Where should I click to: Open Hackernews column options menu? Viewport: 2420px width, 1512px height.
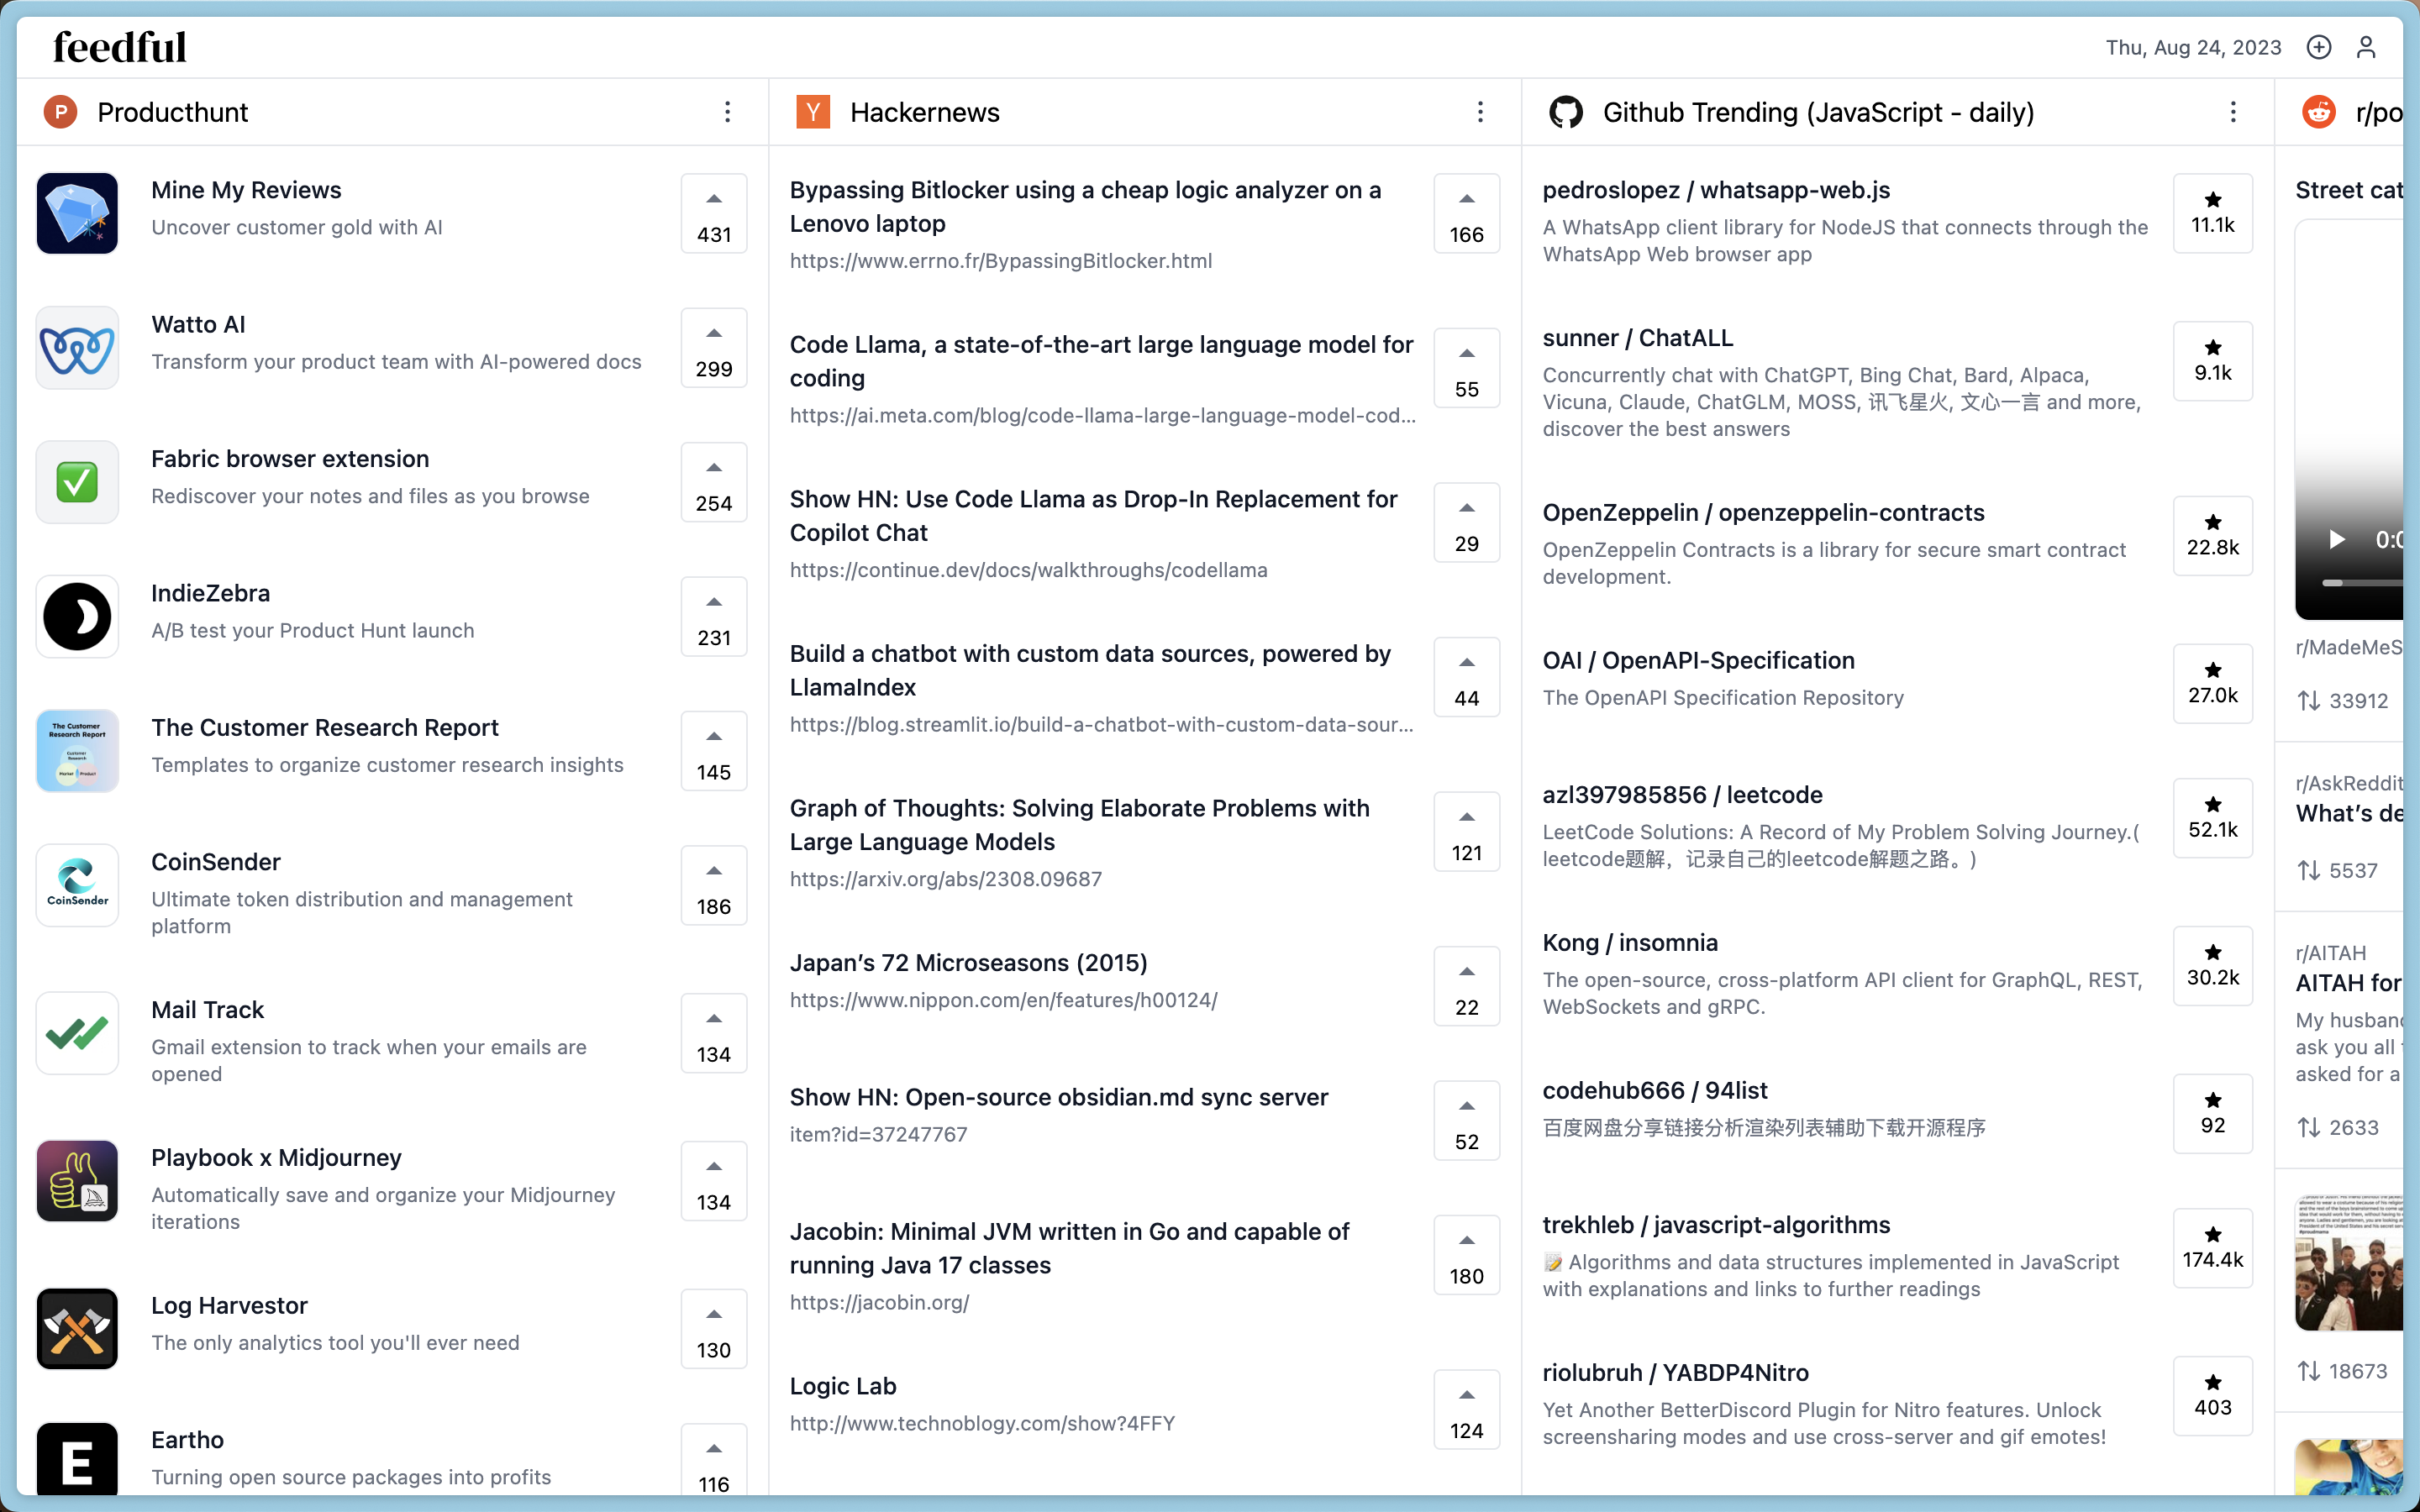1480,112
